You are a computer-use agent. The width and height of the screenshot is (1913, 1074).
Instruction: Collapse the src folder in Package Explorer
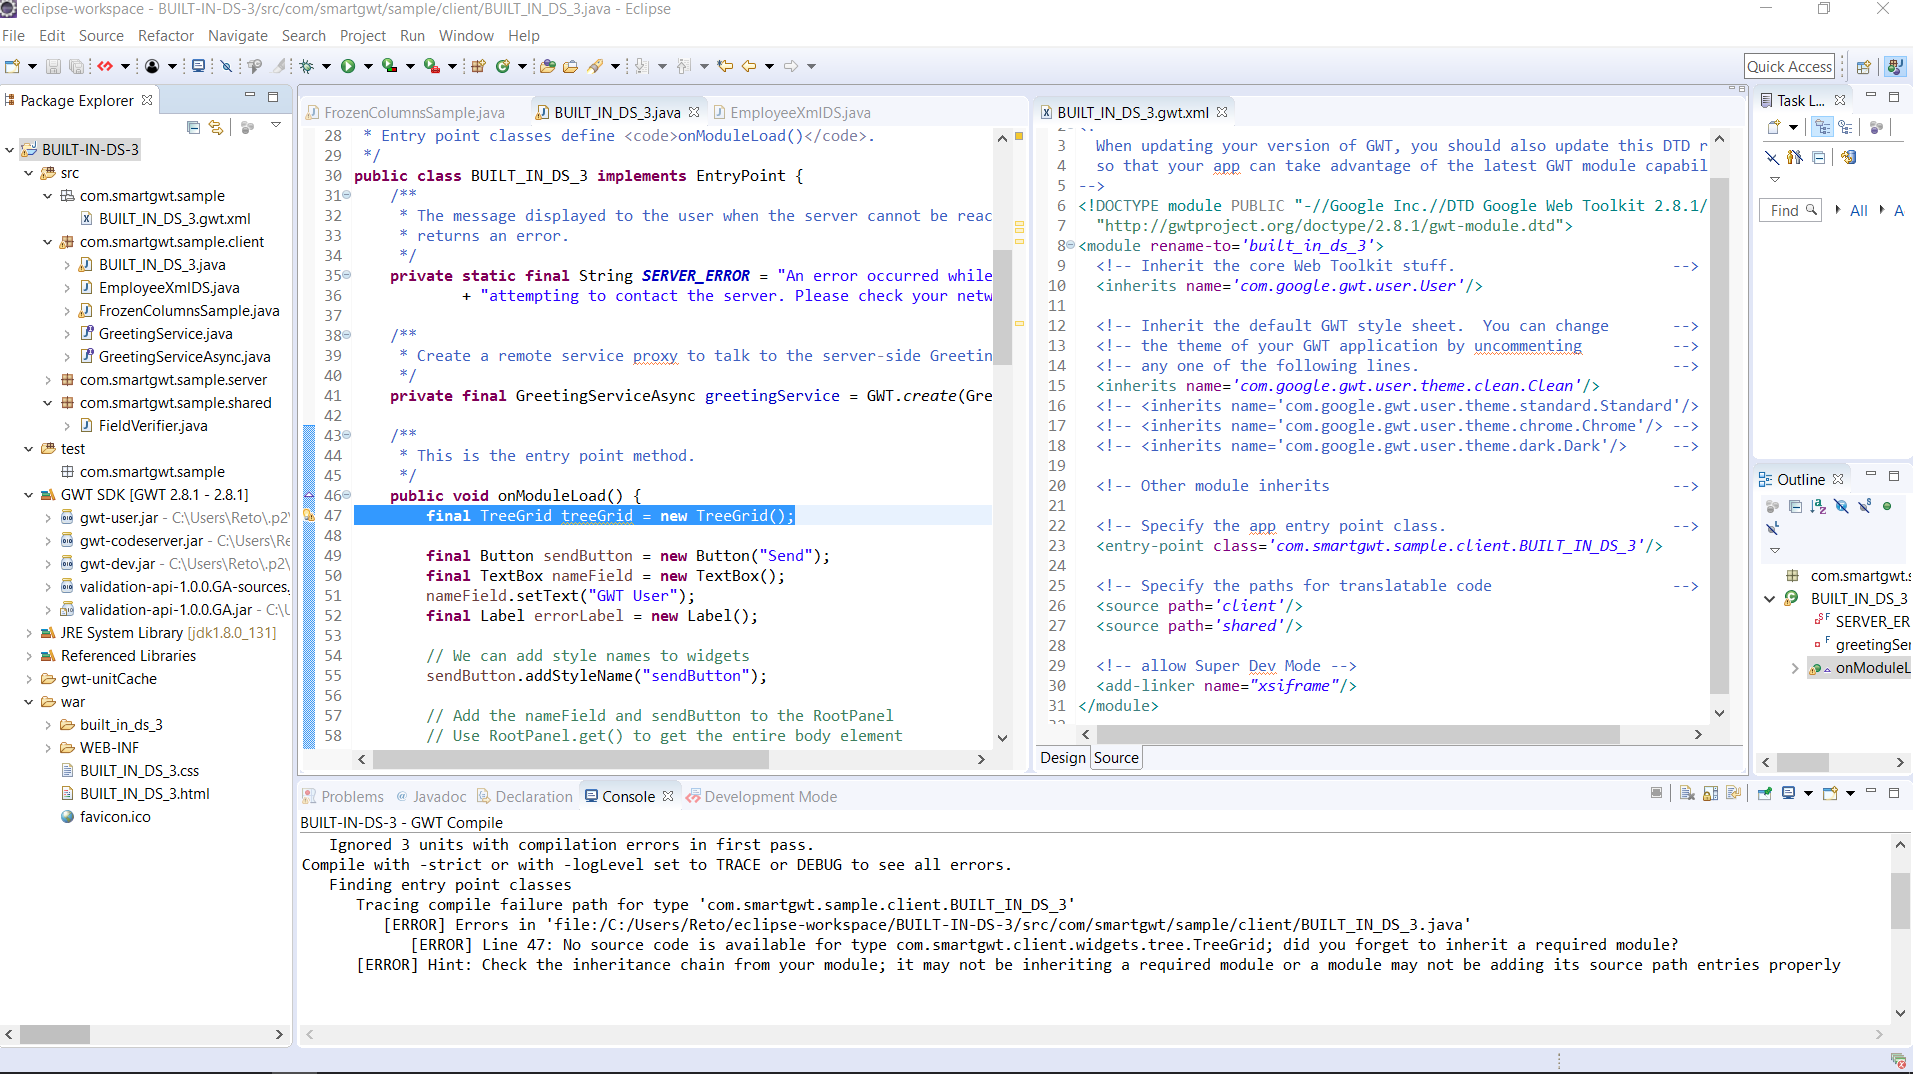(29, 173)
